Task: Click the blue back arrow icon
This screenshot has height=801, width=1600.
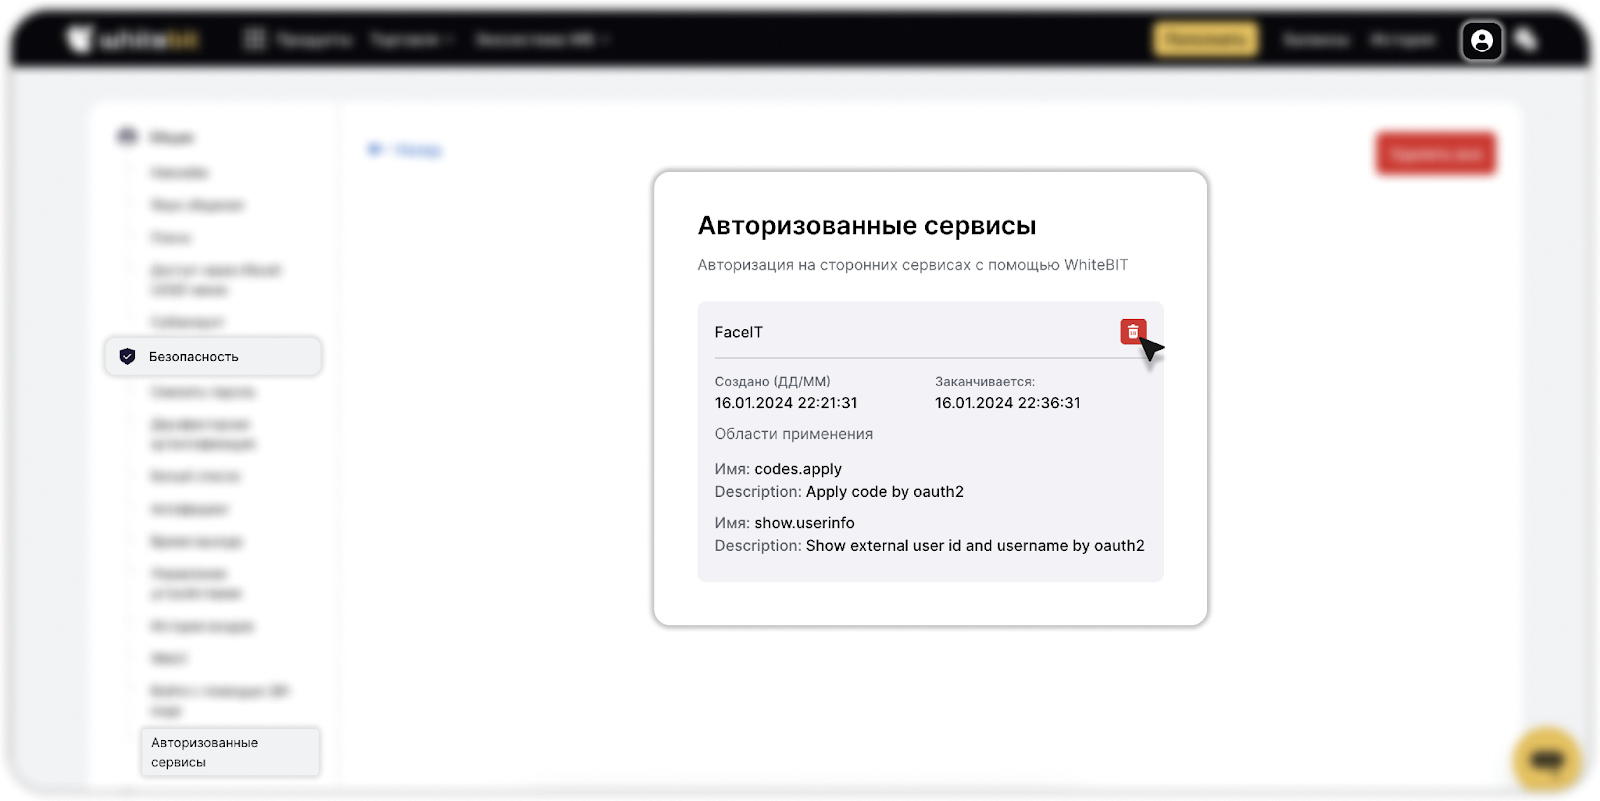Action: 375,150
